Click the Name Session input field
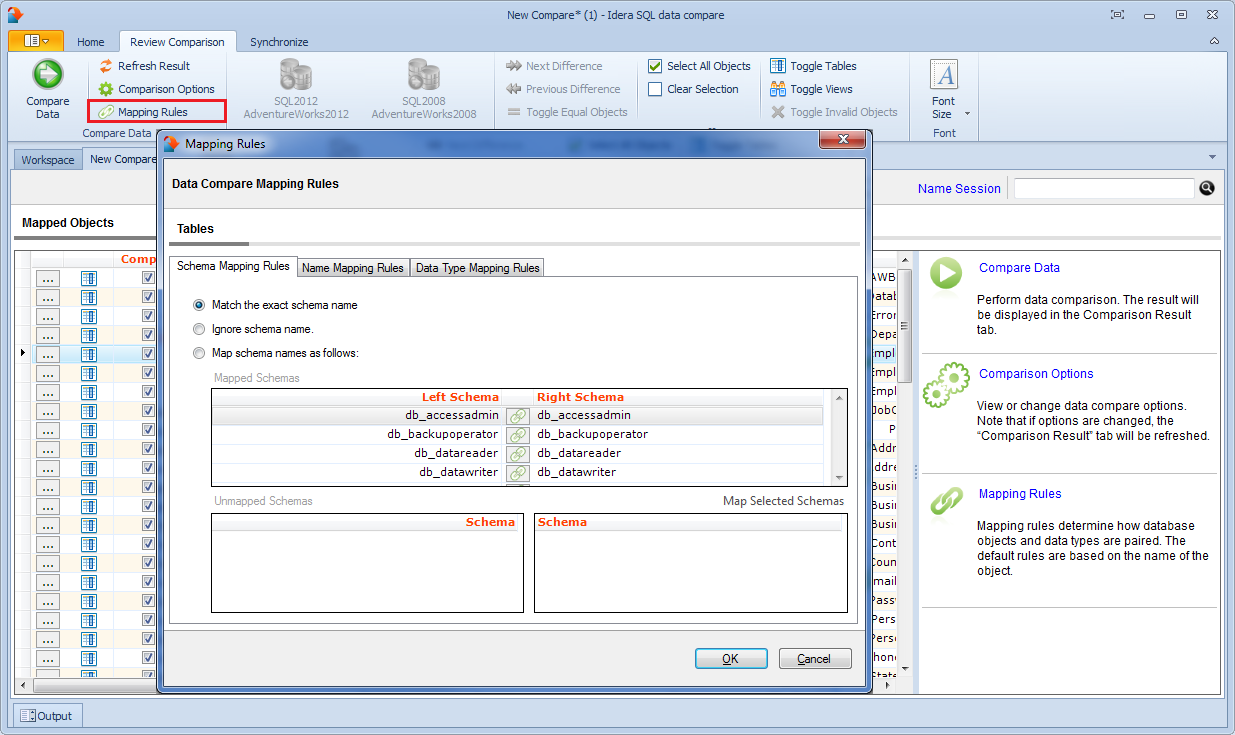 coord(1104,188)
